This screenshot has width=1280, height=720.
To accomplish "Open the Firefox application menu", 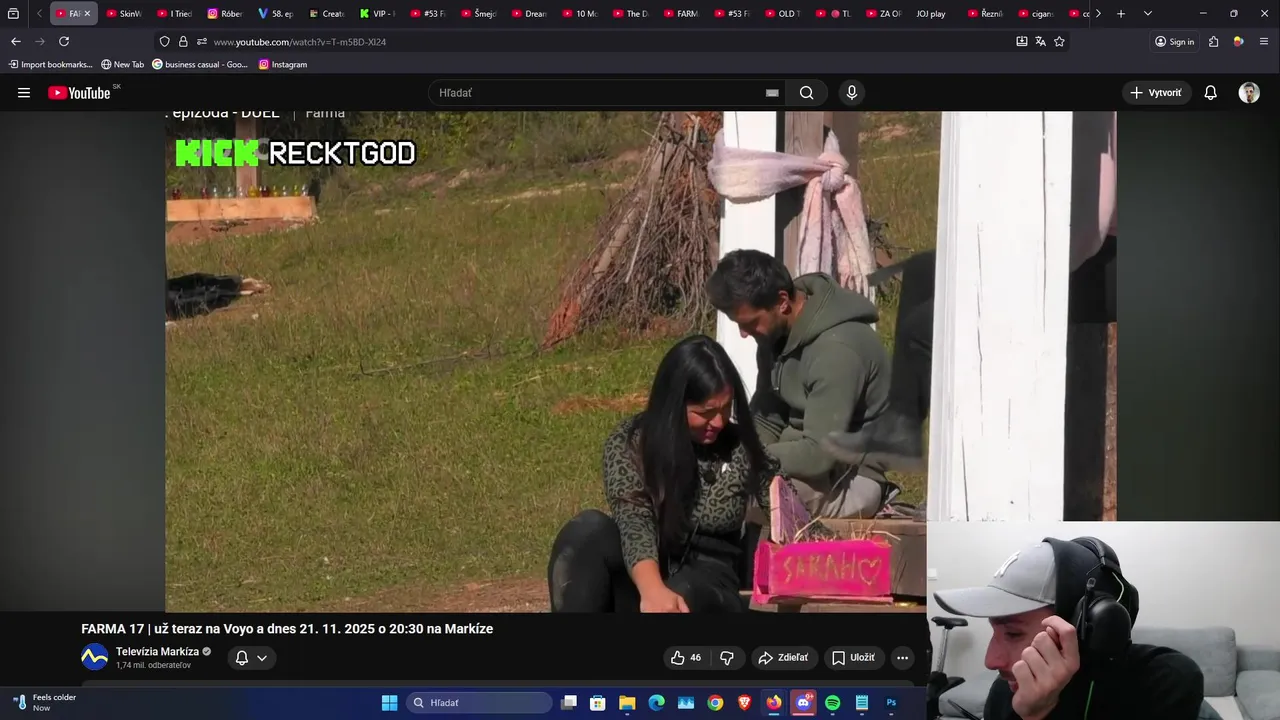I will coord(1264,41).
